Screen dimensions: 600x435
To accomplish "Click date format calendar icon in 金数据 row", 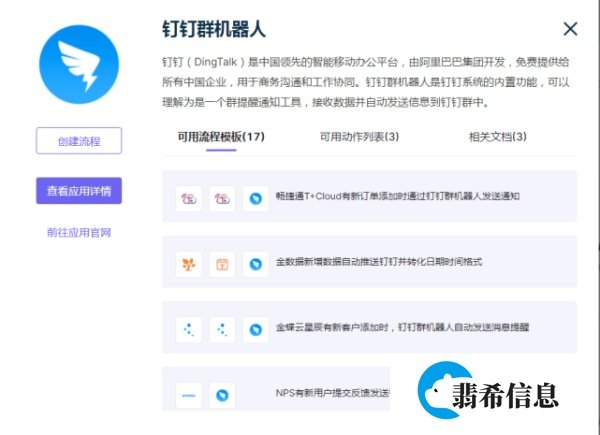I will tap(222, 264).
